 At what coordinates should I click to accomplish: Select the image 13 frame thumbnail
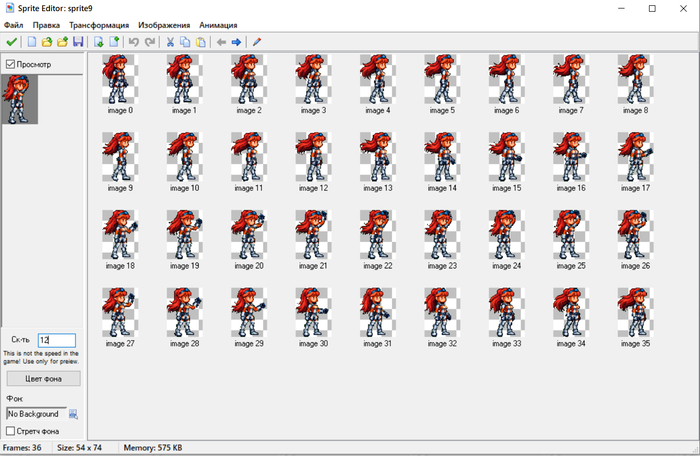click(x=375, y=159)
